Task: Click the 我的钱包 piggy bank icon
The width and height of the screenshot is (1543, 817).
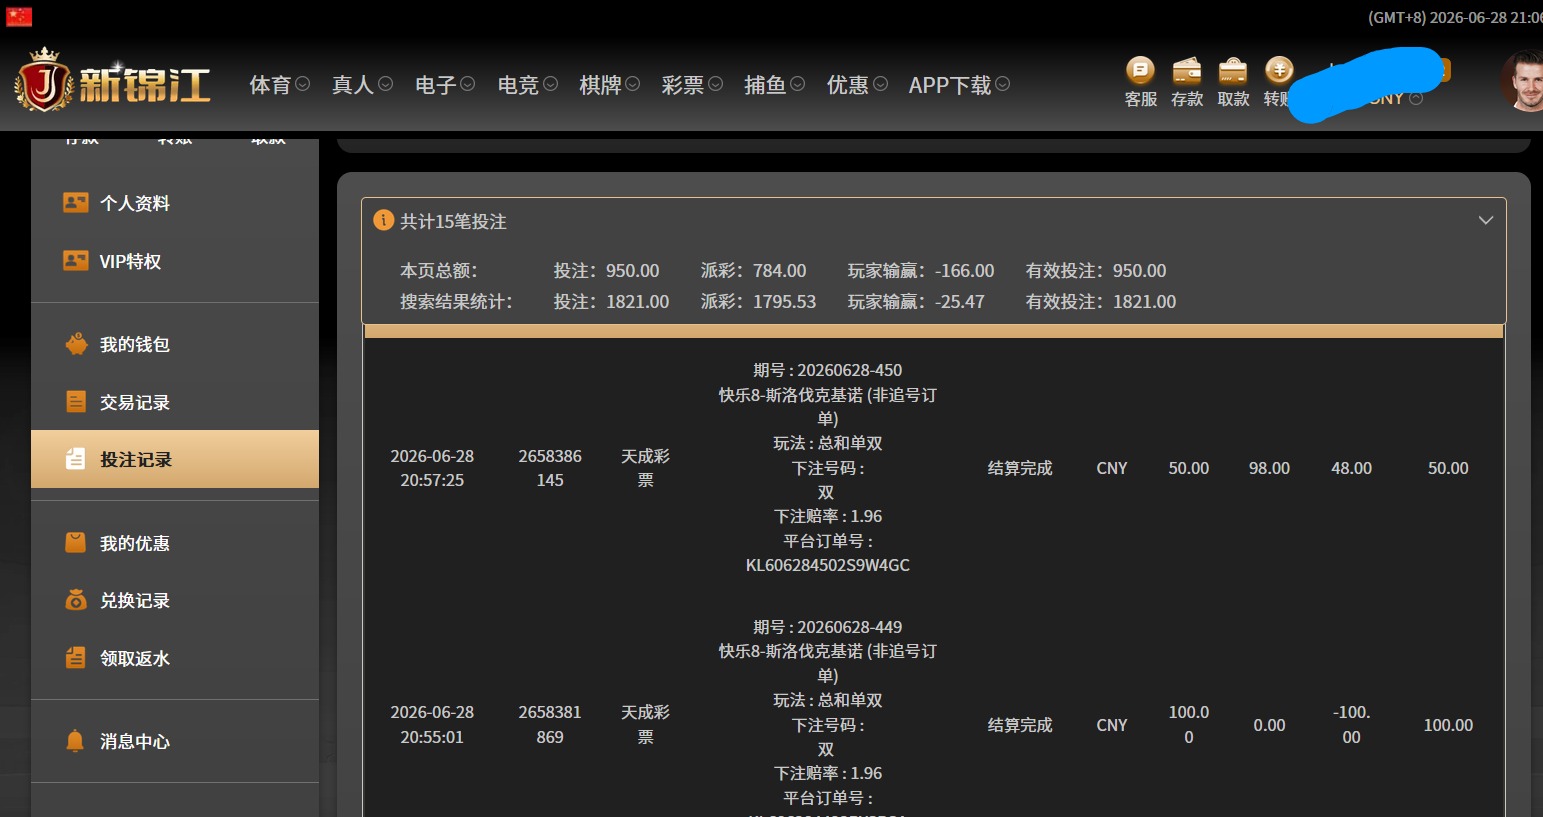Action: (x=76, y=344)
